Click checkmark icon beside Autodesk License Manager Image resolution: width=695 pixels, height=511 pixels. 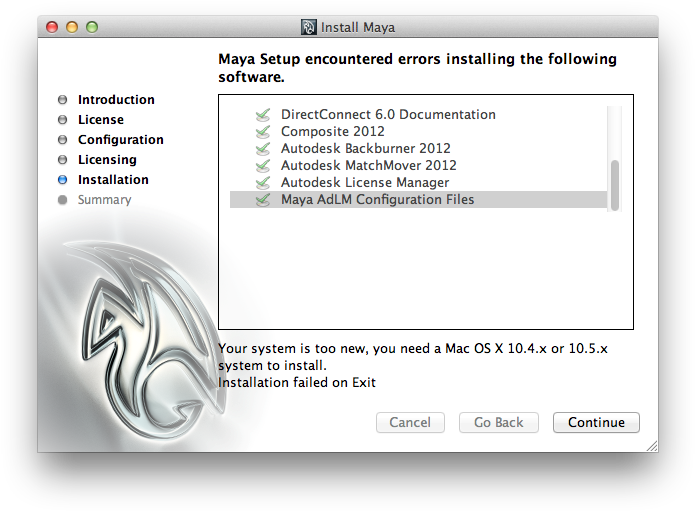tap(263, 183)
